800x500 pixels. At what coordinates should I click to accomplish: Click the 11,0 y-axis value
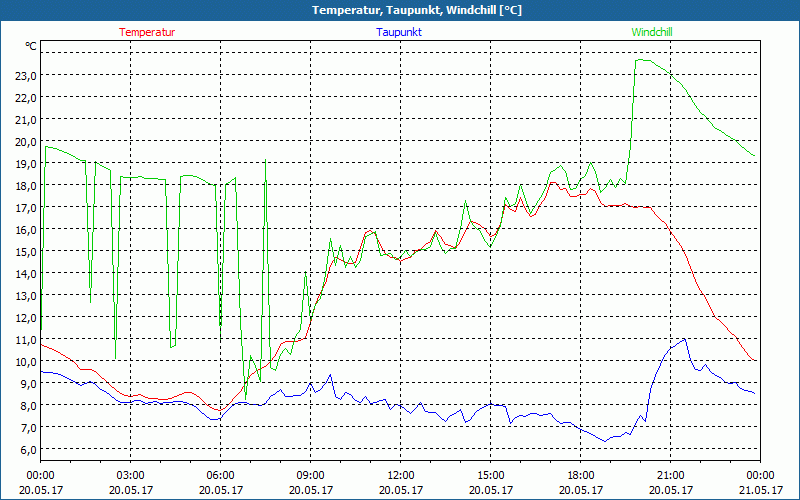point(26,339)
